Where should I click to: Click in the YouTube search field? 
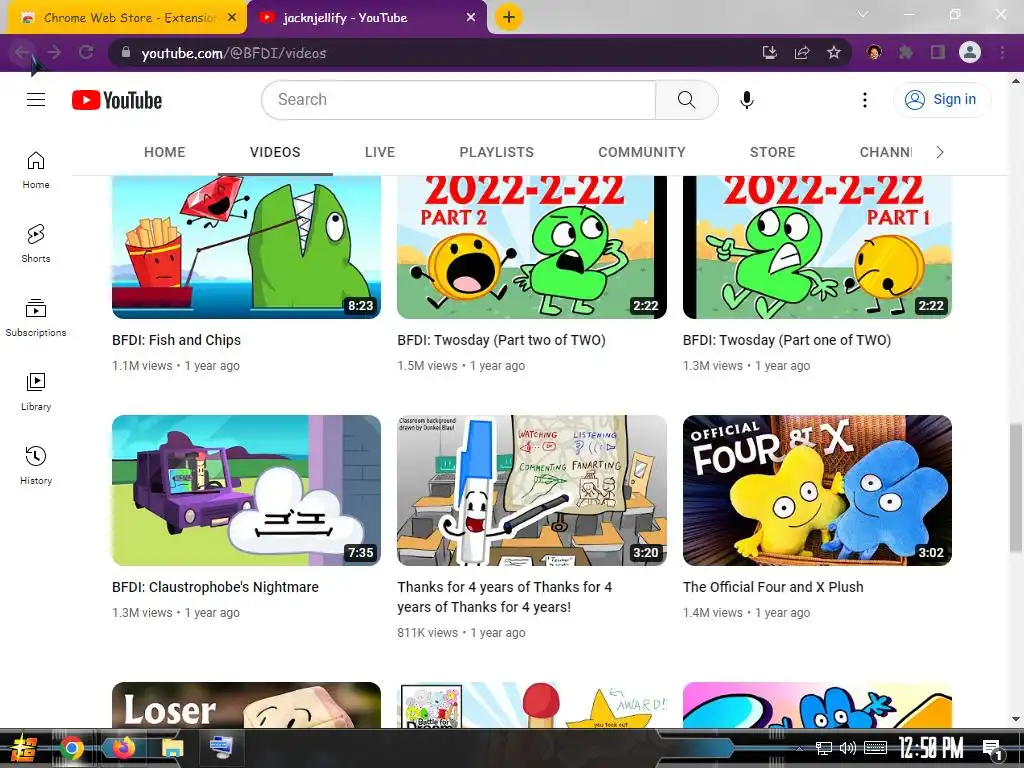458,99
